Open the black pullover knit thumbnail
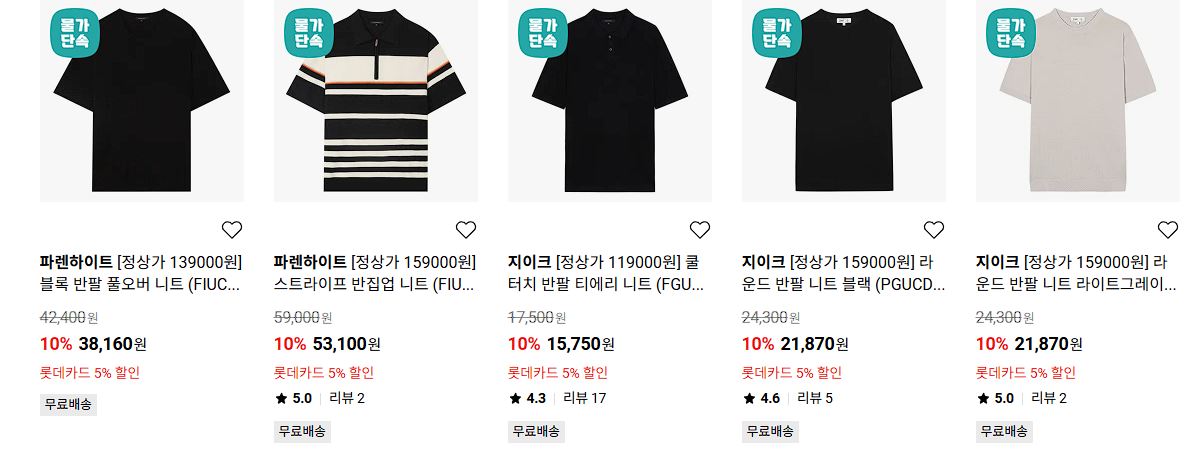Screen dimensions: 1191x452 tap(142, 100)
